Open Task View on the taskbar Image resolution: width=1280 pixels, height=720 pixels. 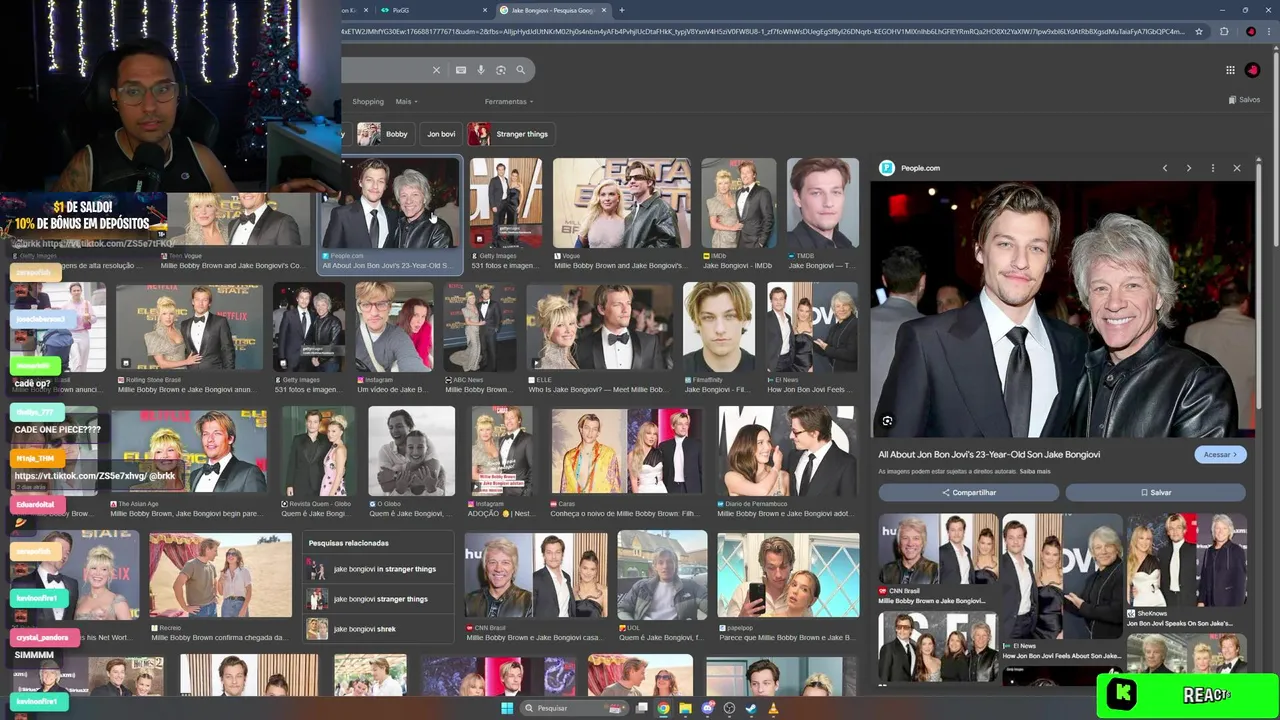tap(641, 708)
